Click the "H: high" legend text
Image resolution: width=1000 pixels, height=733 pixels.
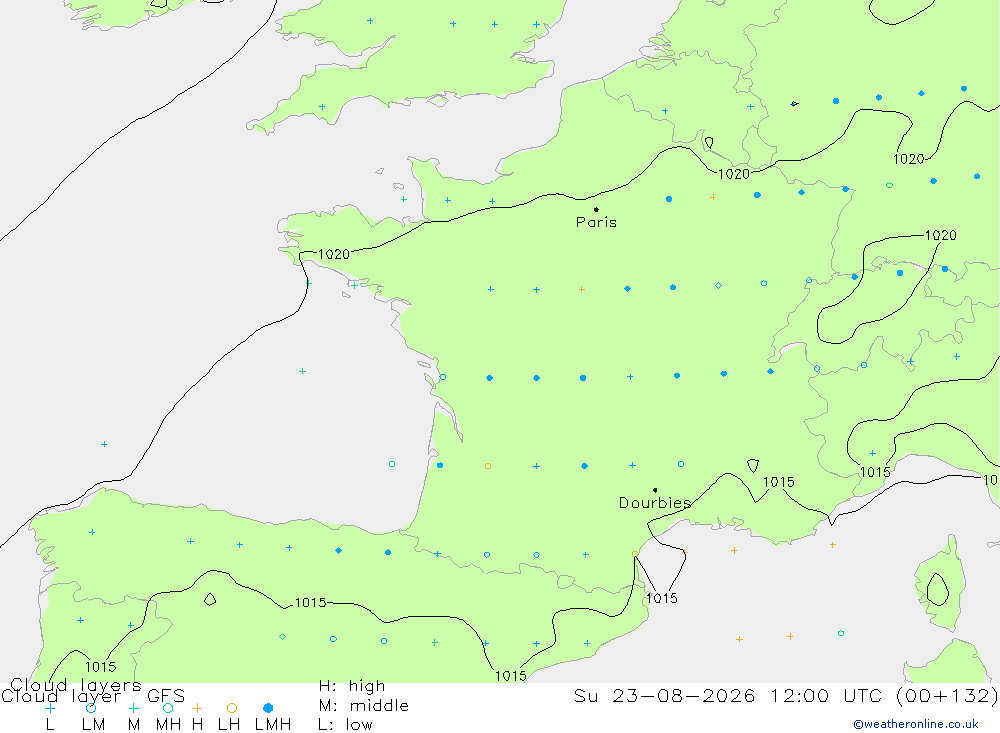pos(352,686)
